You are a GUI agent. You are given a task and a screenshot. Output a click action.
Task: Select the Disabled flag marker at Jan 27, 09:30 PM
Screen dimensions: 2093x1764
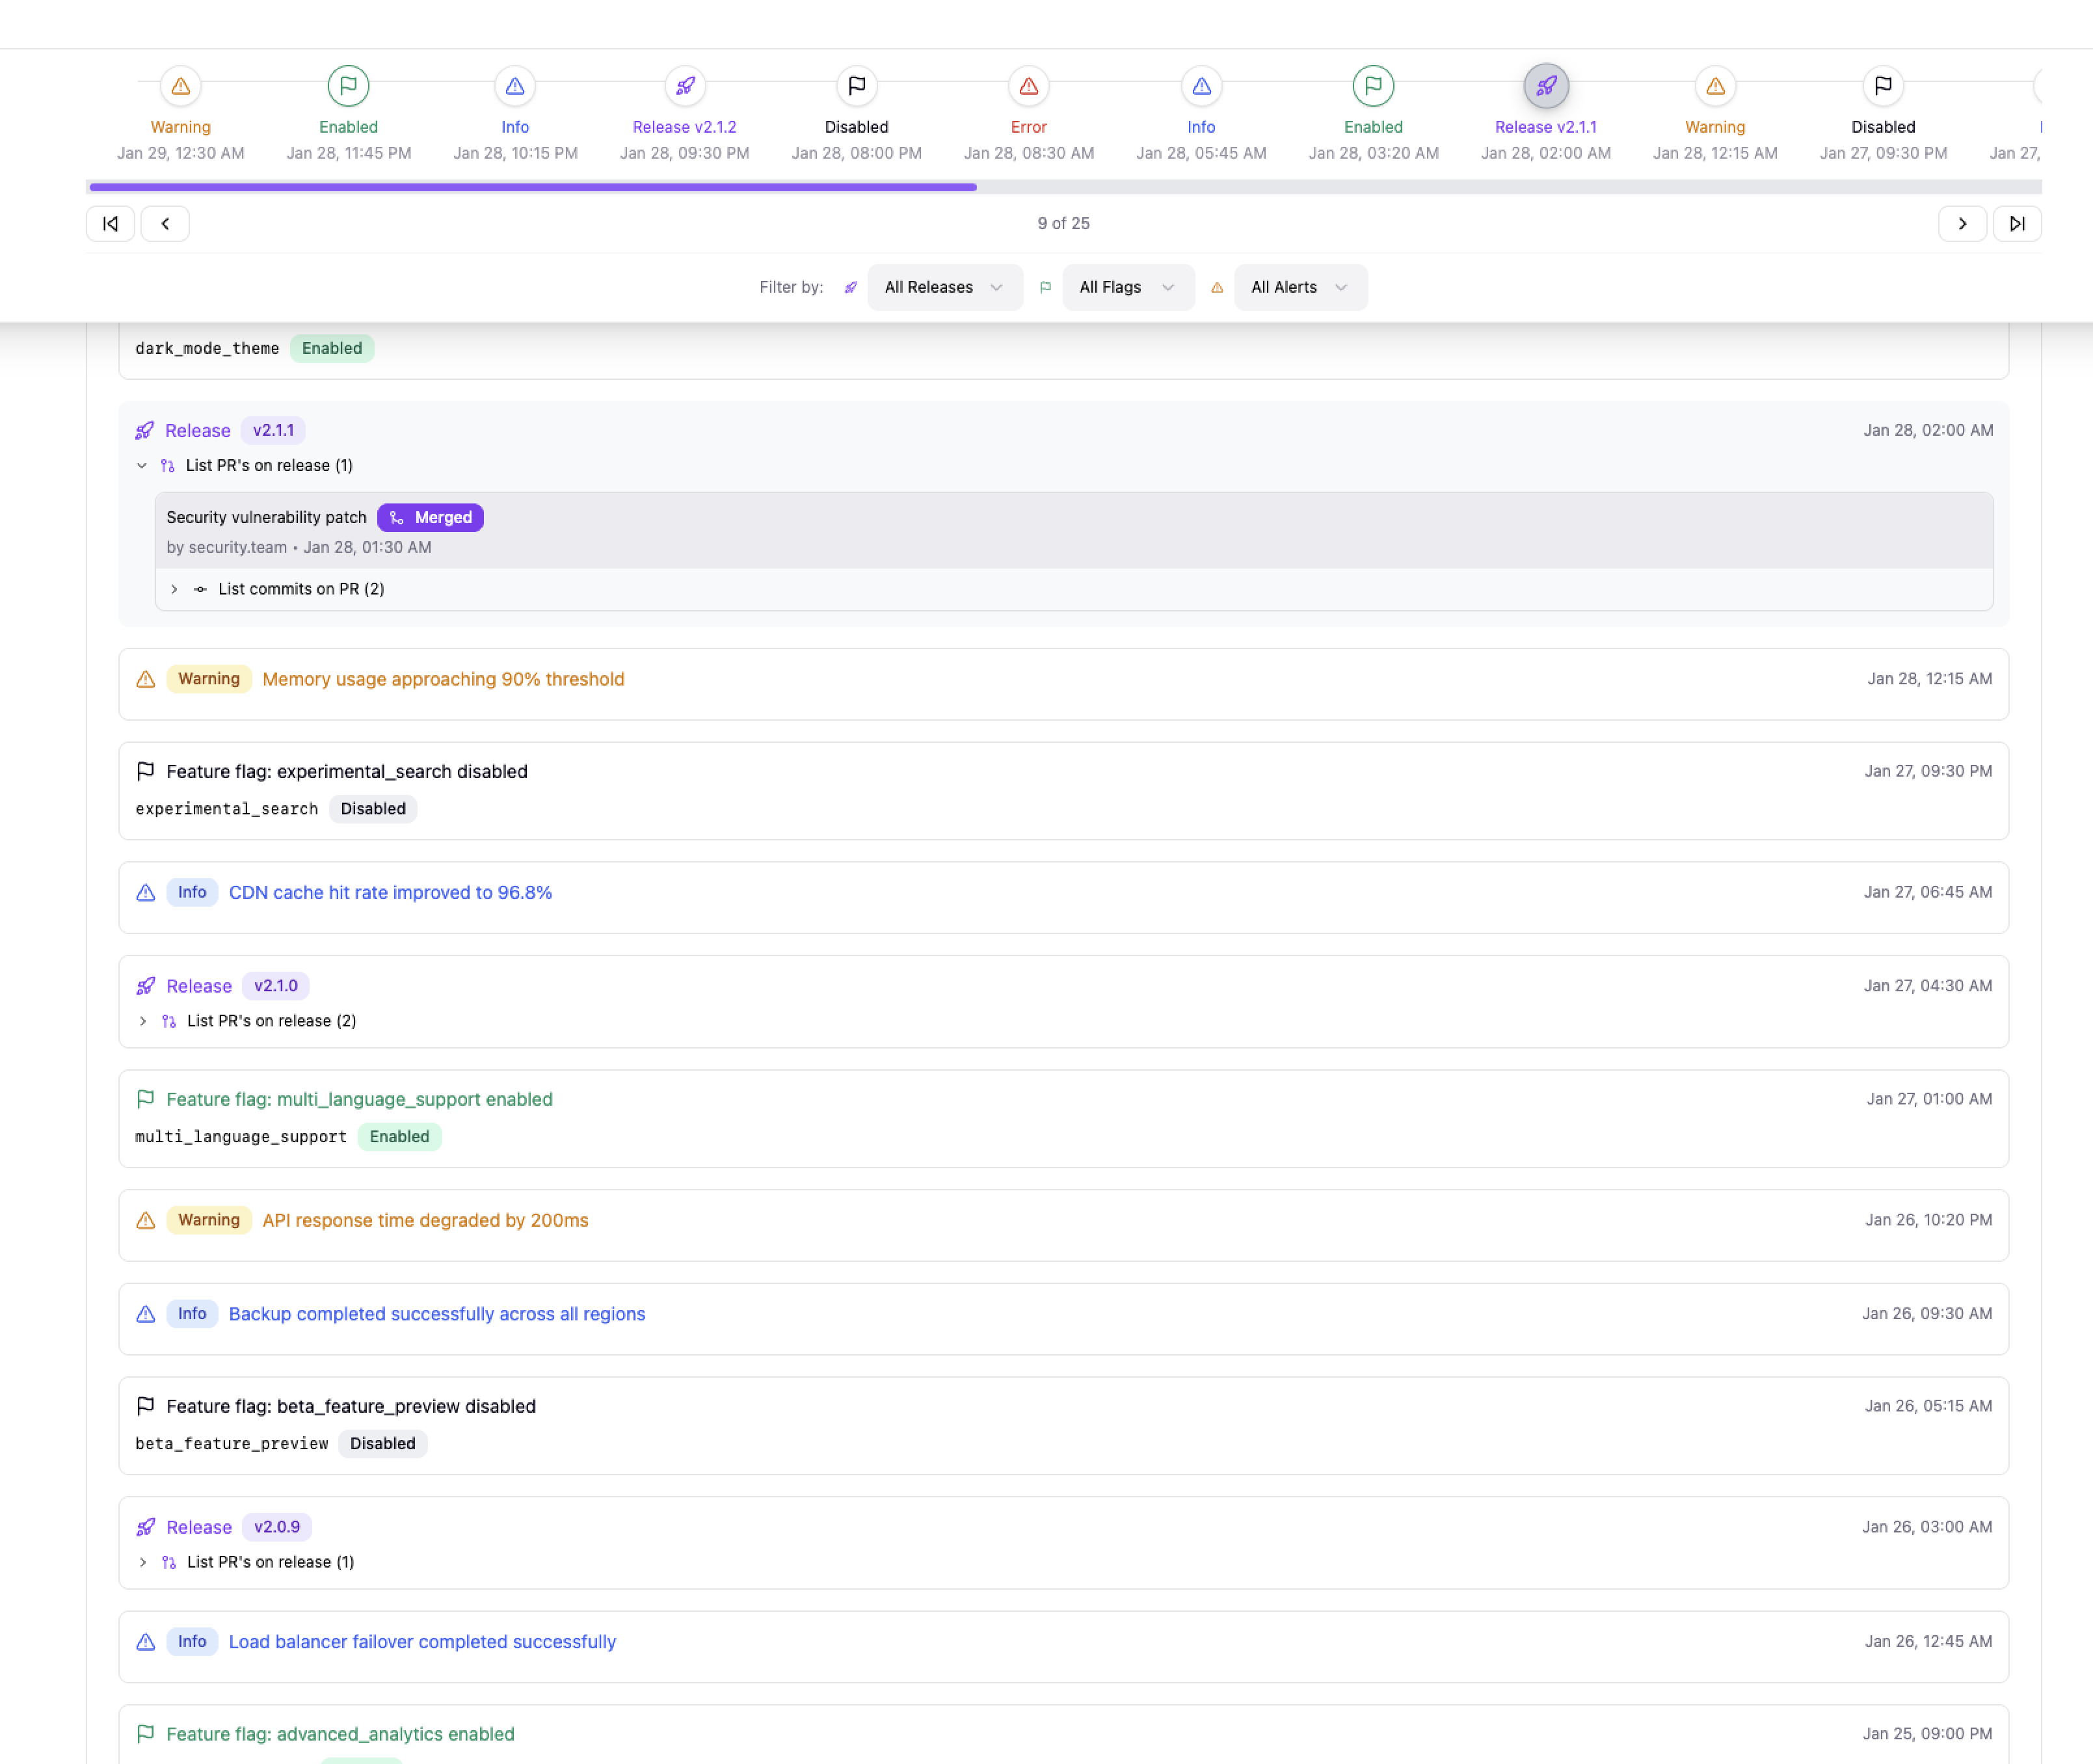click(x=1883, y=86)
